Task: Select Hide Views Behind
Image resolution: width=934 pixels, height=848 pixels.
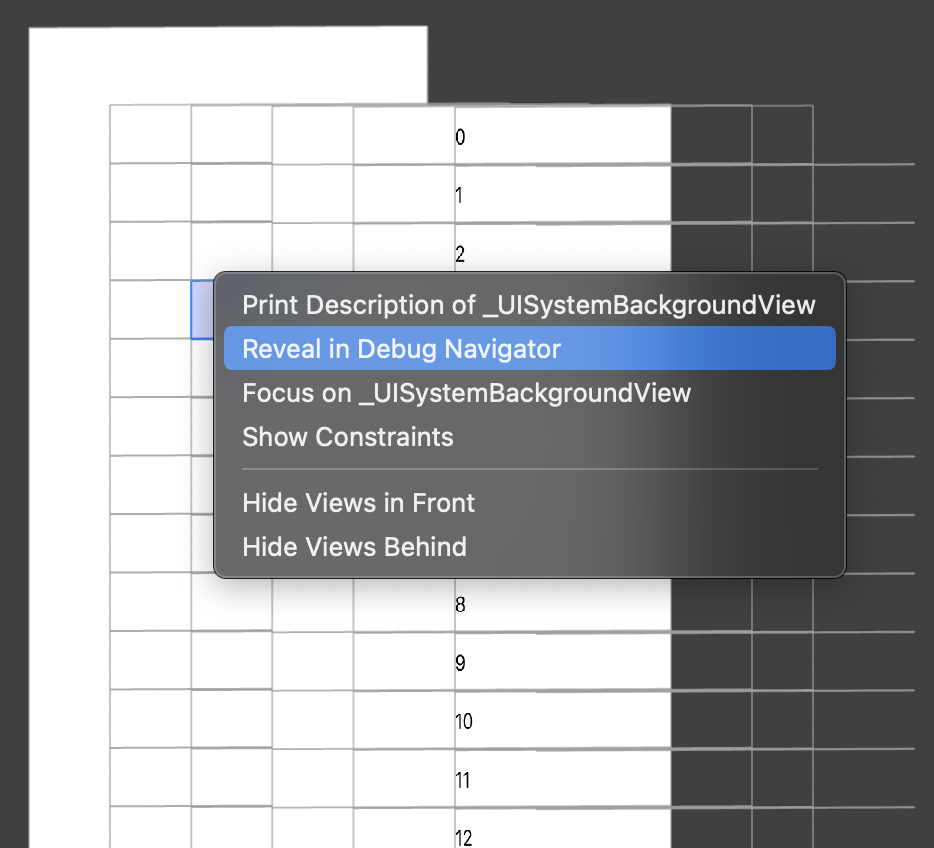Action: 530,547
